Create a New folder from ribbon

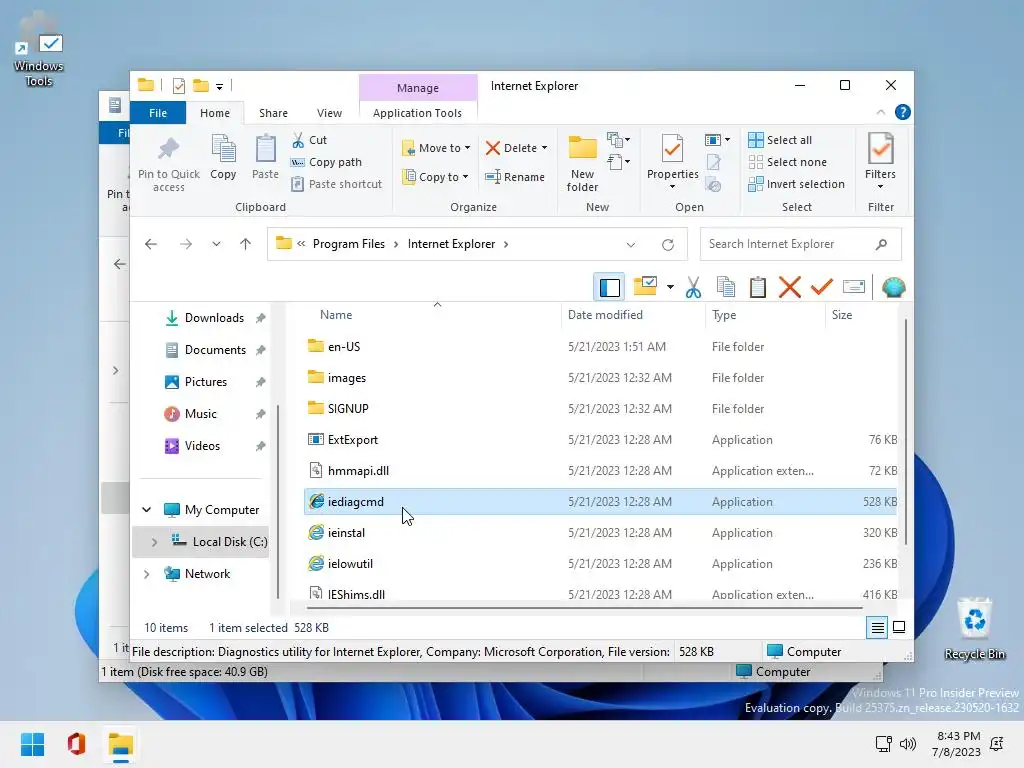pyautogui.click(x=583, y=163)
